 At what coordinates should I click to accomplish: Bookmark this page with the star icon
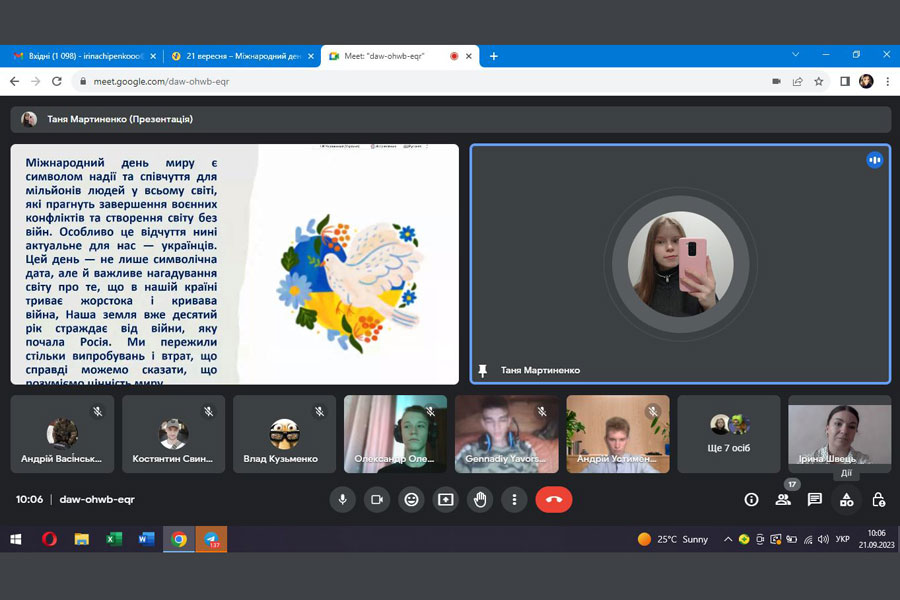[x=819, y=82]
